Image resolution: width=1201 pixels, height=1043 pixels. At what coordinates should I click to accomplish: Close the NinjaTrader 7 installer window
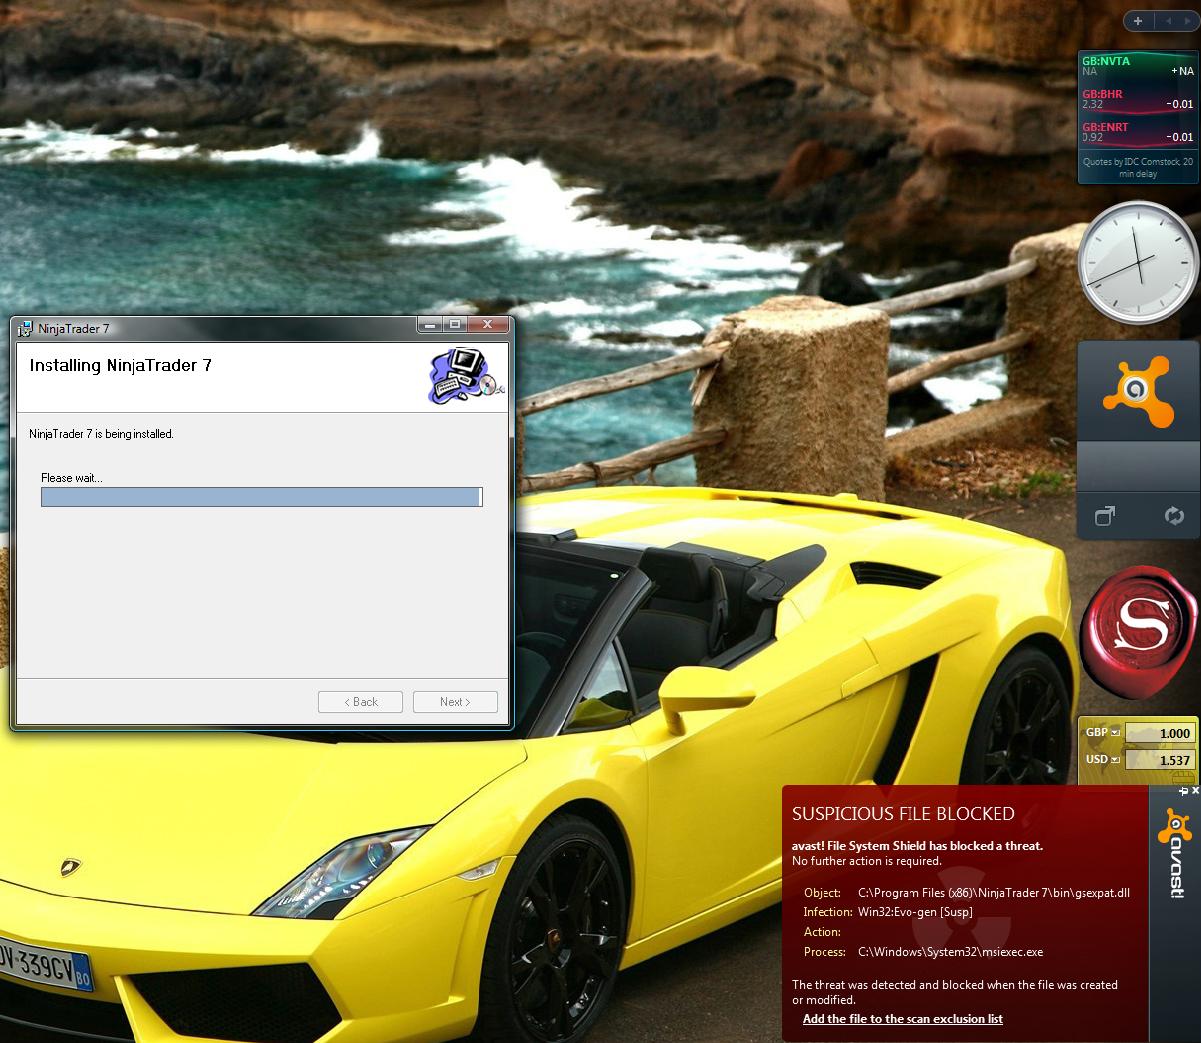coord(488,325)
